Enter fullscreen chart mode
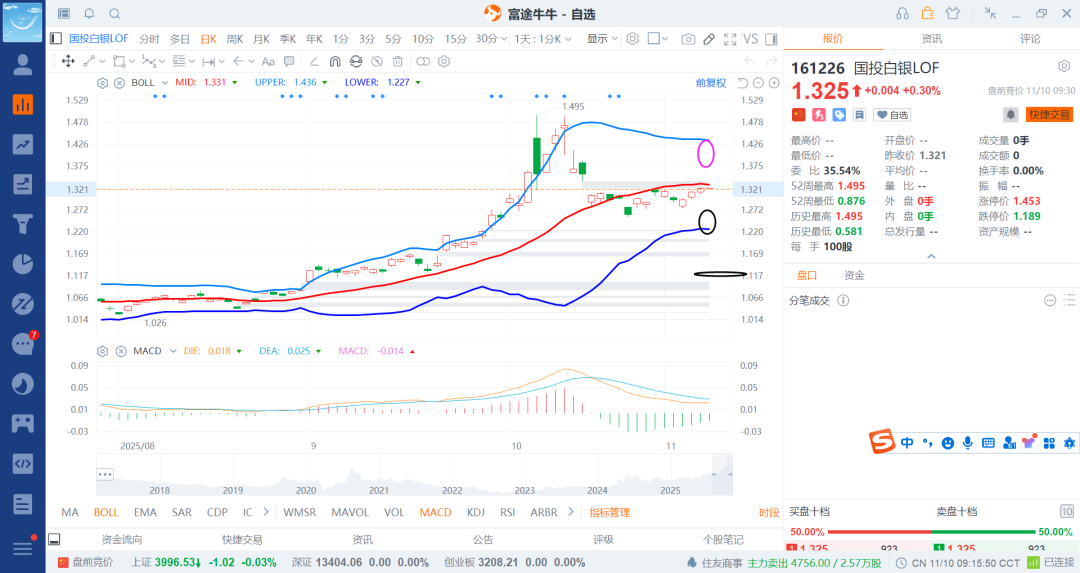The image size is (1080, 573). 730,39
